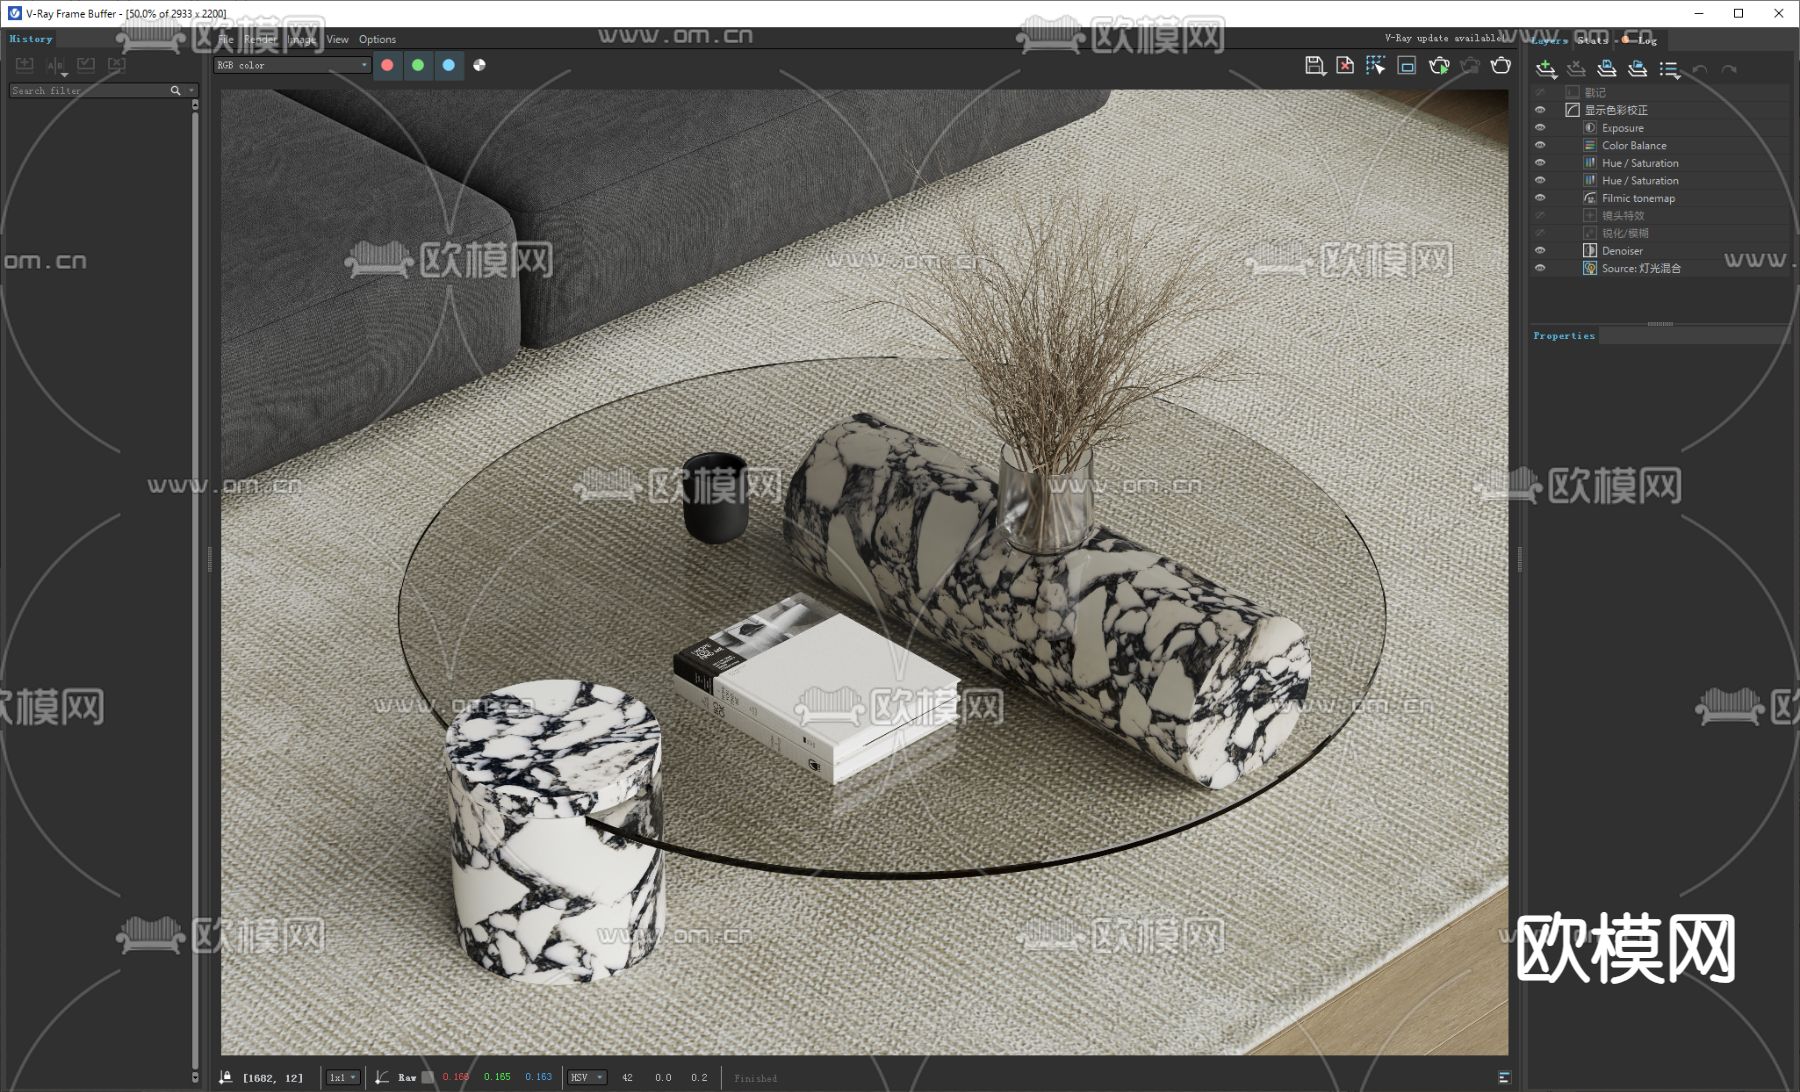Screen dimensions: 1800x1092
Task: Click the create layer icon
Action: coord(1546,69)
